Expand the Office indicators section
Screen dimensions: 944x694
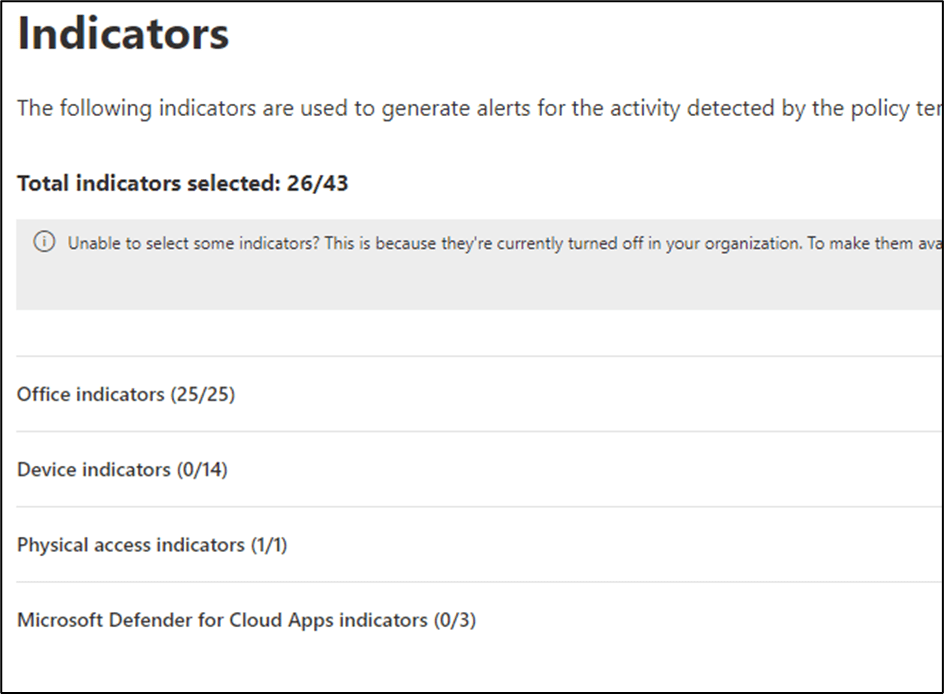click(90, 394)
